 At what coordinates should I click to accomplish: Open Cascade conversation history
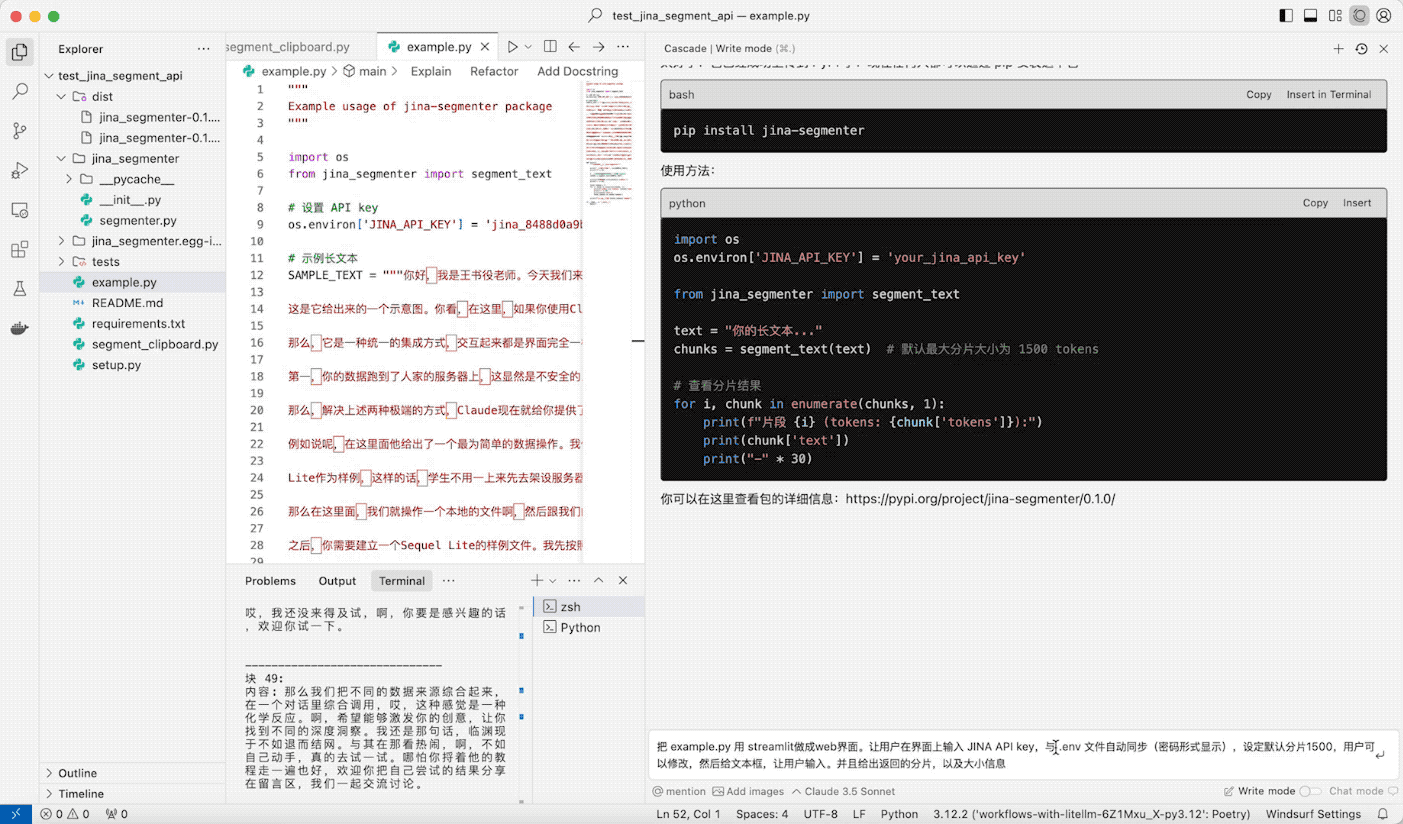[x=1361, y=48]
